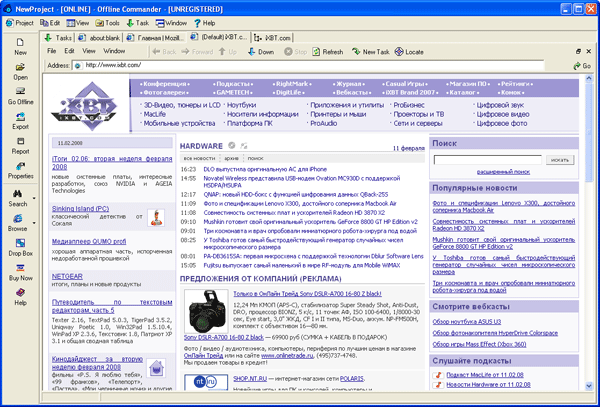The height and width of the screenshot is (407, 600).
Task: Open the www.onlinetrade.ru link
Action: (287, 355)
